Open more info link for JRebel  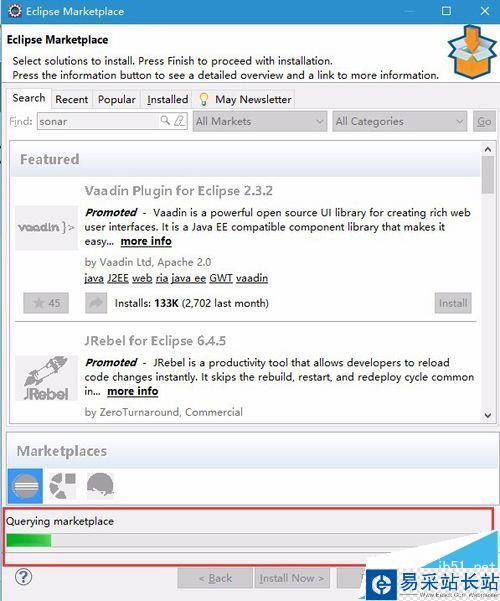(x=133, y=391)
